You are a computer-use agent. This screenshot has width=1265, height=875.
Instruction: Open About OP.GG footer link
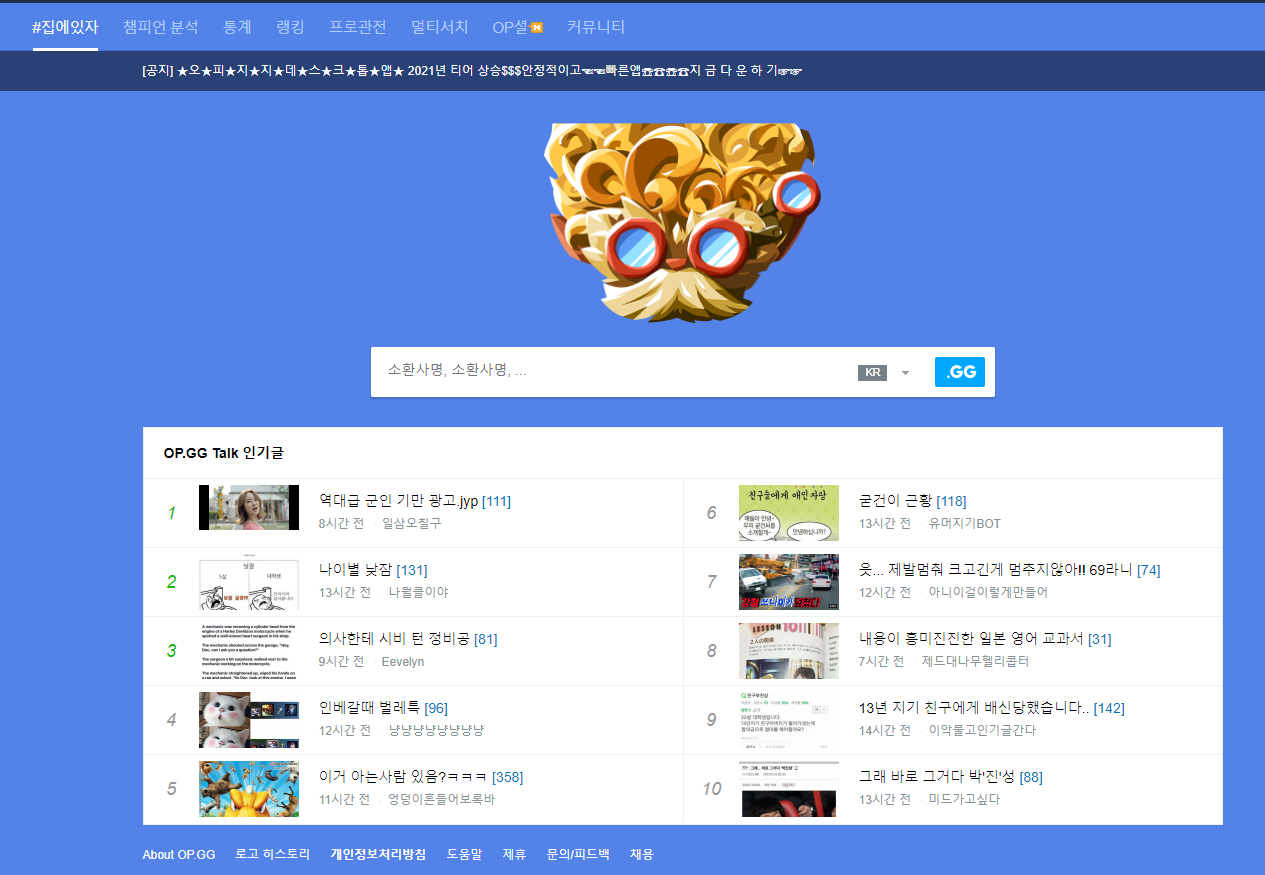[x=179, y=854]
